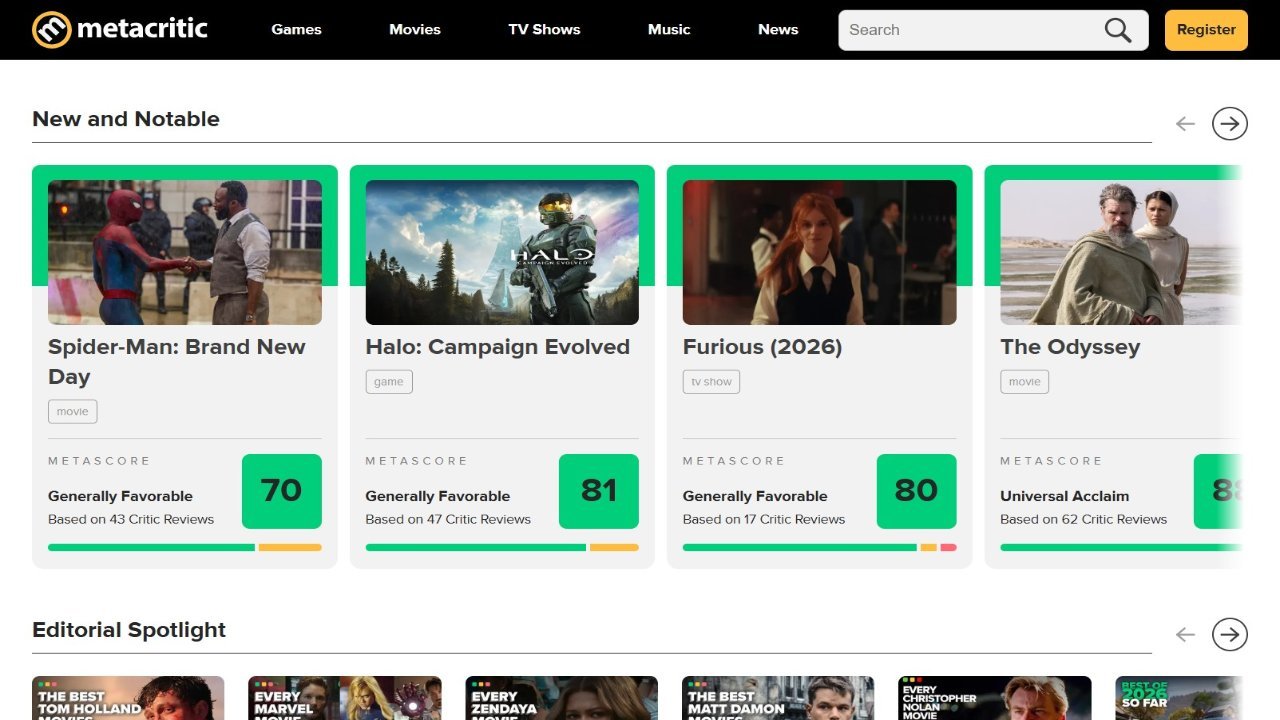Open the Movies menu
The image size is (1280, 720).
pos(415,29)
